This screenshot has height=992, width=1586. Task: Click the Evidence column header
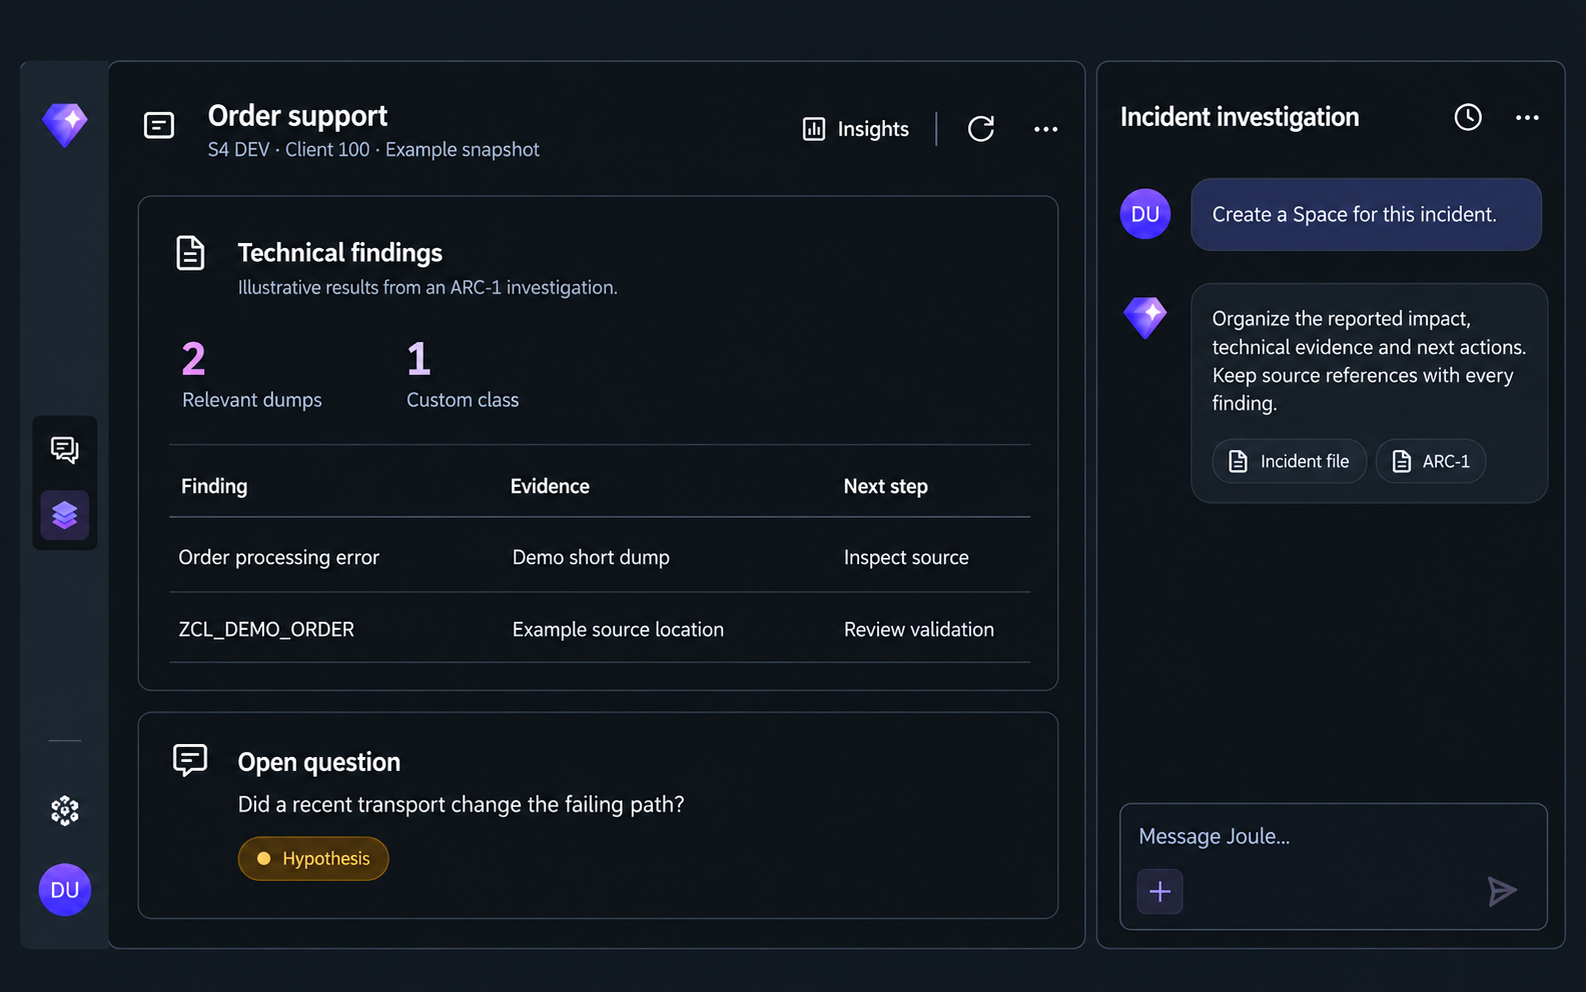(x=550, y=486)
